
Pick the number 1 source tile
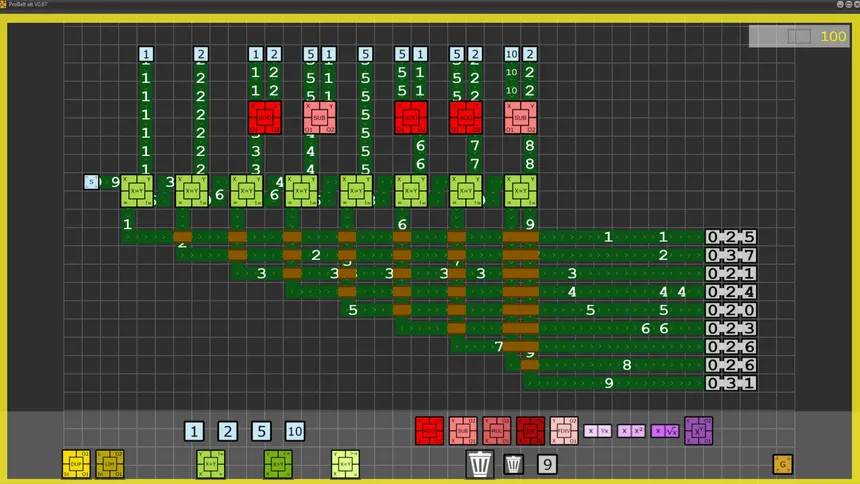[194, 431]
